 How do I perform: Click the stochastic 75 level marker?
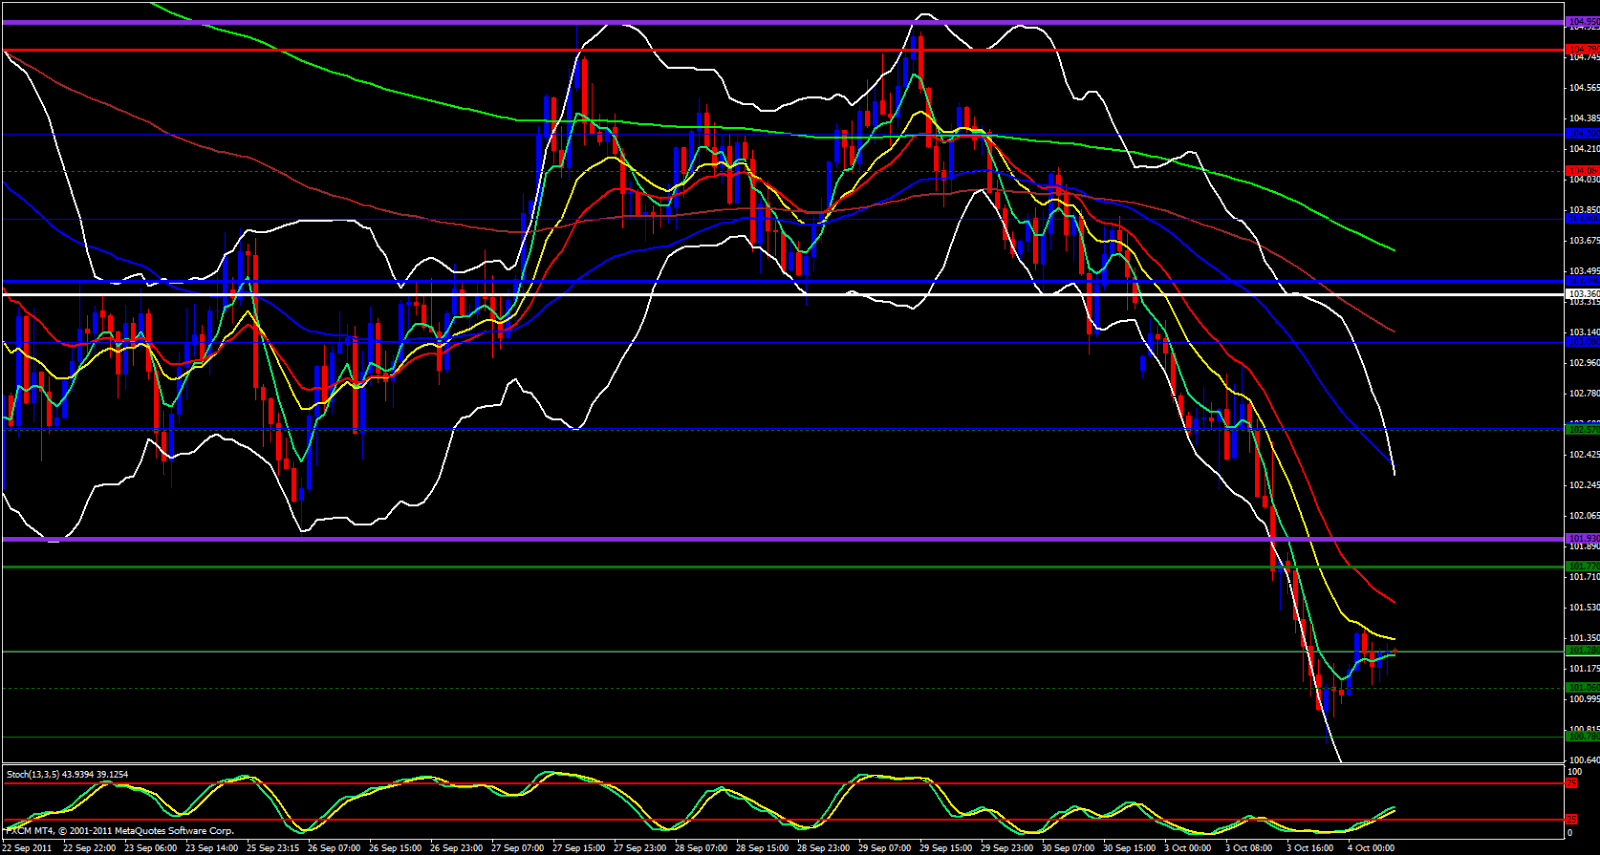1572,783
